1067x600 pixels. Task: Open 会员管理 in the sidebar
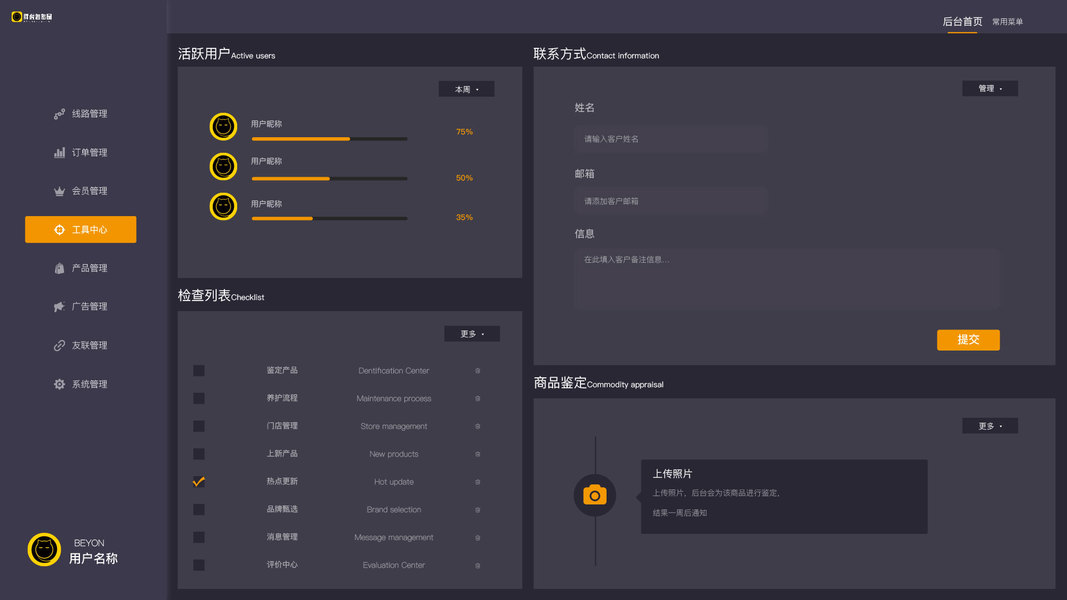pyautogui.click(x=80, y=191)
